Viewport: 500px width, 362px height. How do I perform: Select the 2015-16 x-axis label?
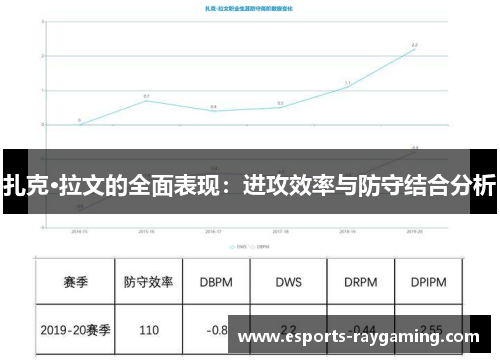(x=146, y=231)
